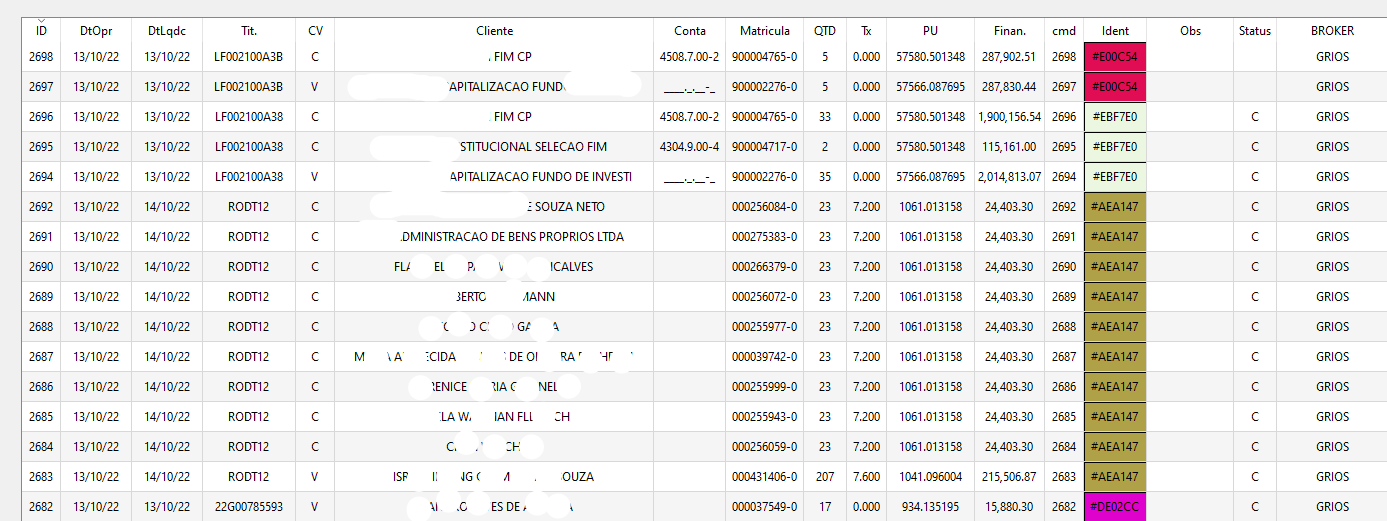Click the PU column header
The height and width of the screenshot is (521, 1387).
(931, 31)
